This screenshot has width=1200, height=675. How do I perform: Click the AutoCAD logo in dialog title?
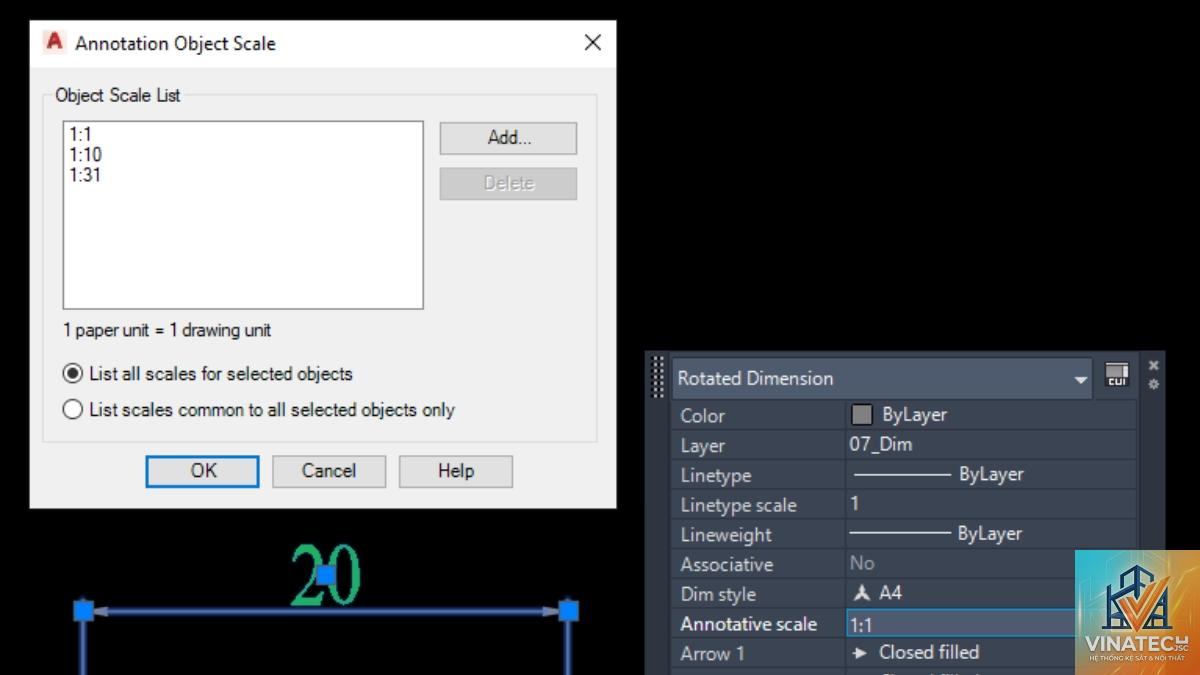coord(54,42)
